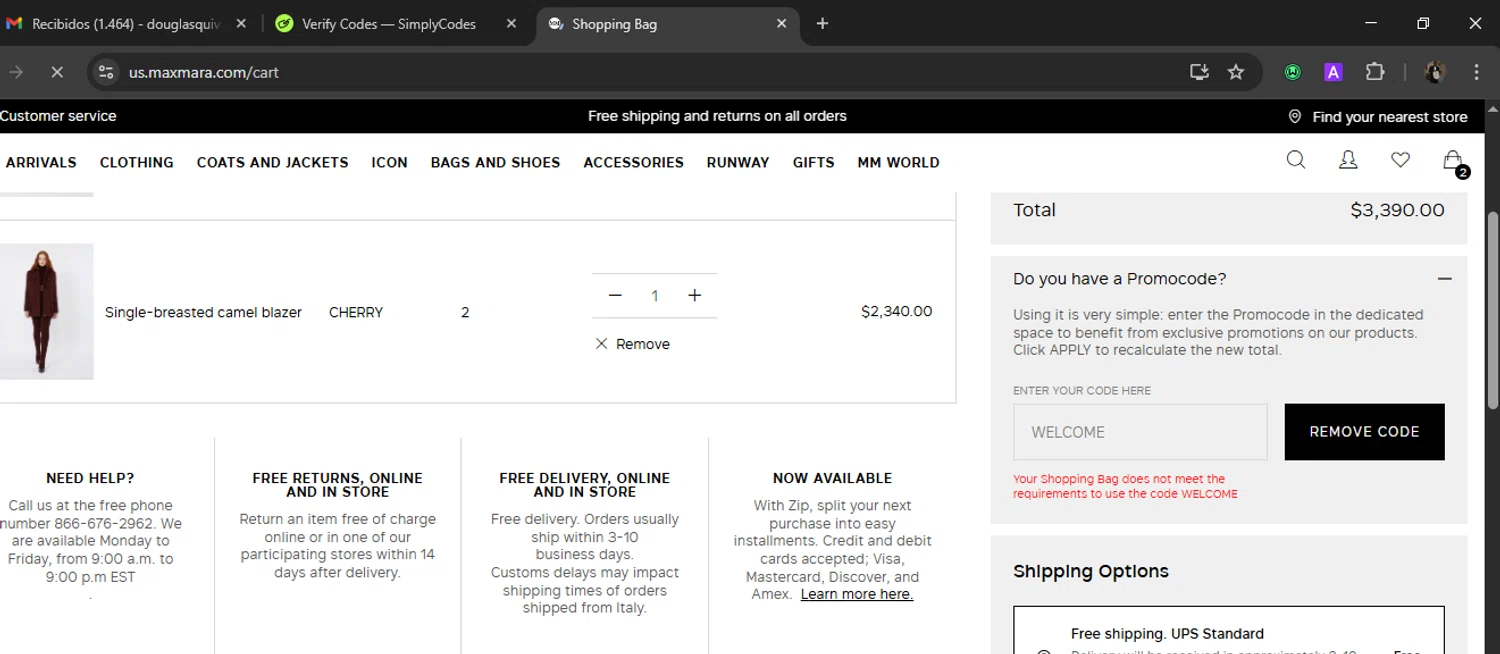Open a new browser tab with plus
1500x654 pixels.
pyautogui.click(x=822, y=23)
